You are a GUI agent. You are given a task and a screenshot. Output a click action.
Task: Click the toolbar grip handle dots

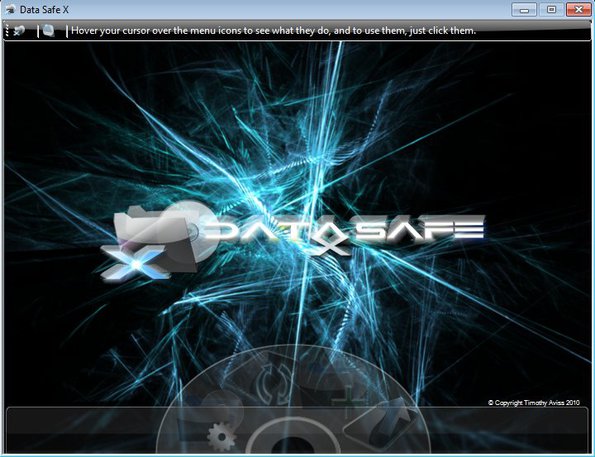pos(6,31)
